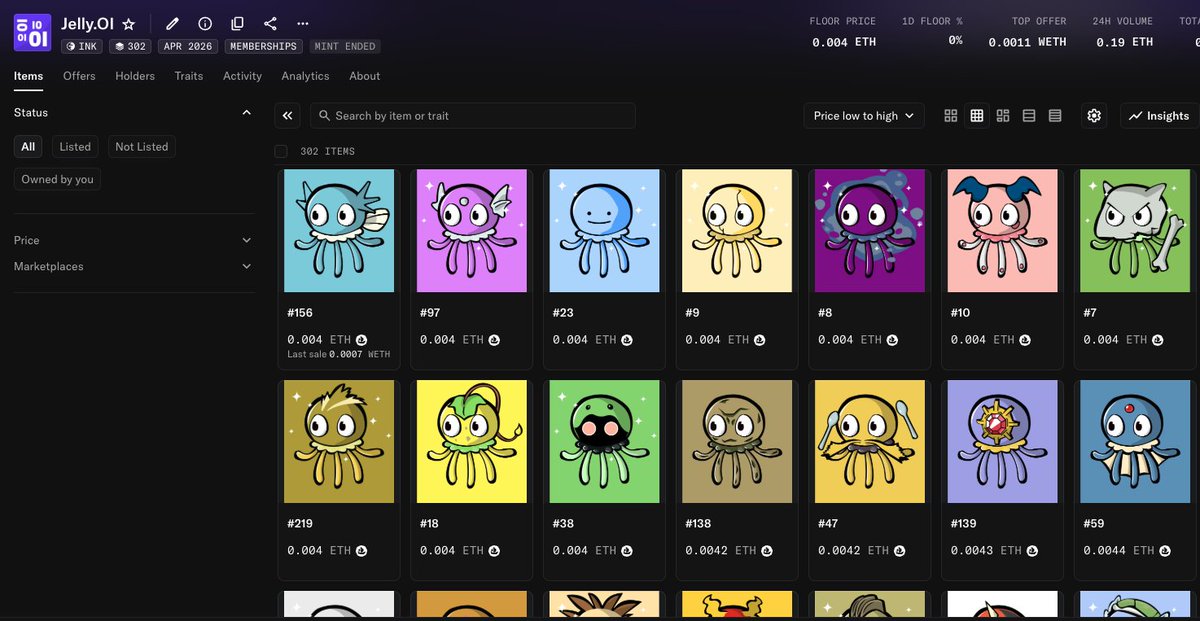This screenshot has width=1200, height=621.
Task: Collapse the filters sidebar with double-arrow button
Action: tap(288, 116)
